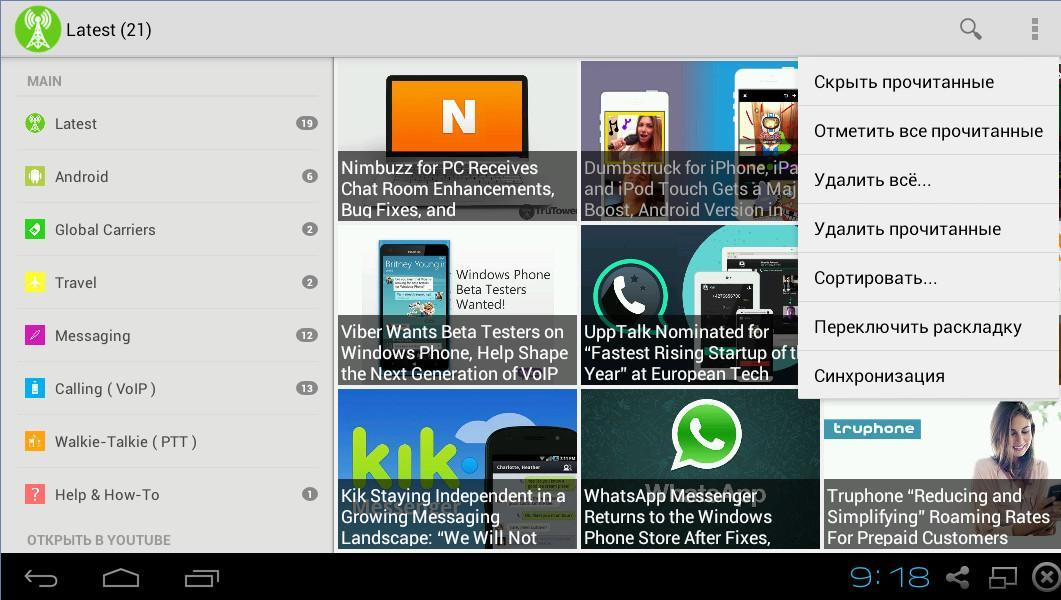The image size is (1061, 600).
Task: Open Help & How-To category in sidebar
Action: point(169,494)
